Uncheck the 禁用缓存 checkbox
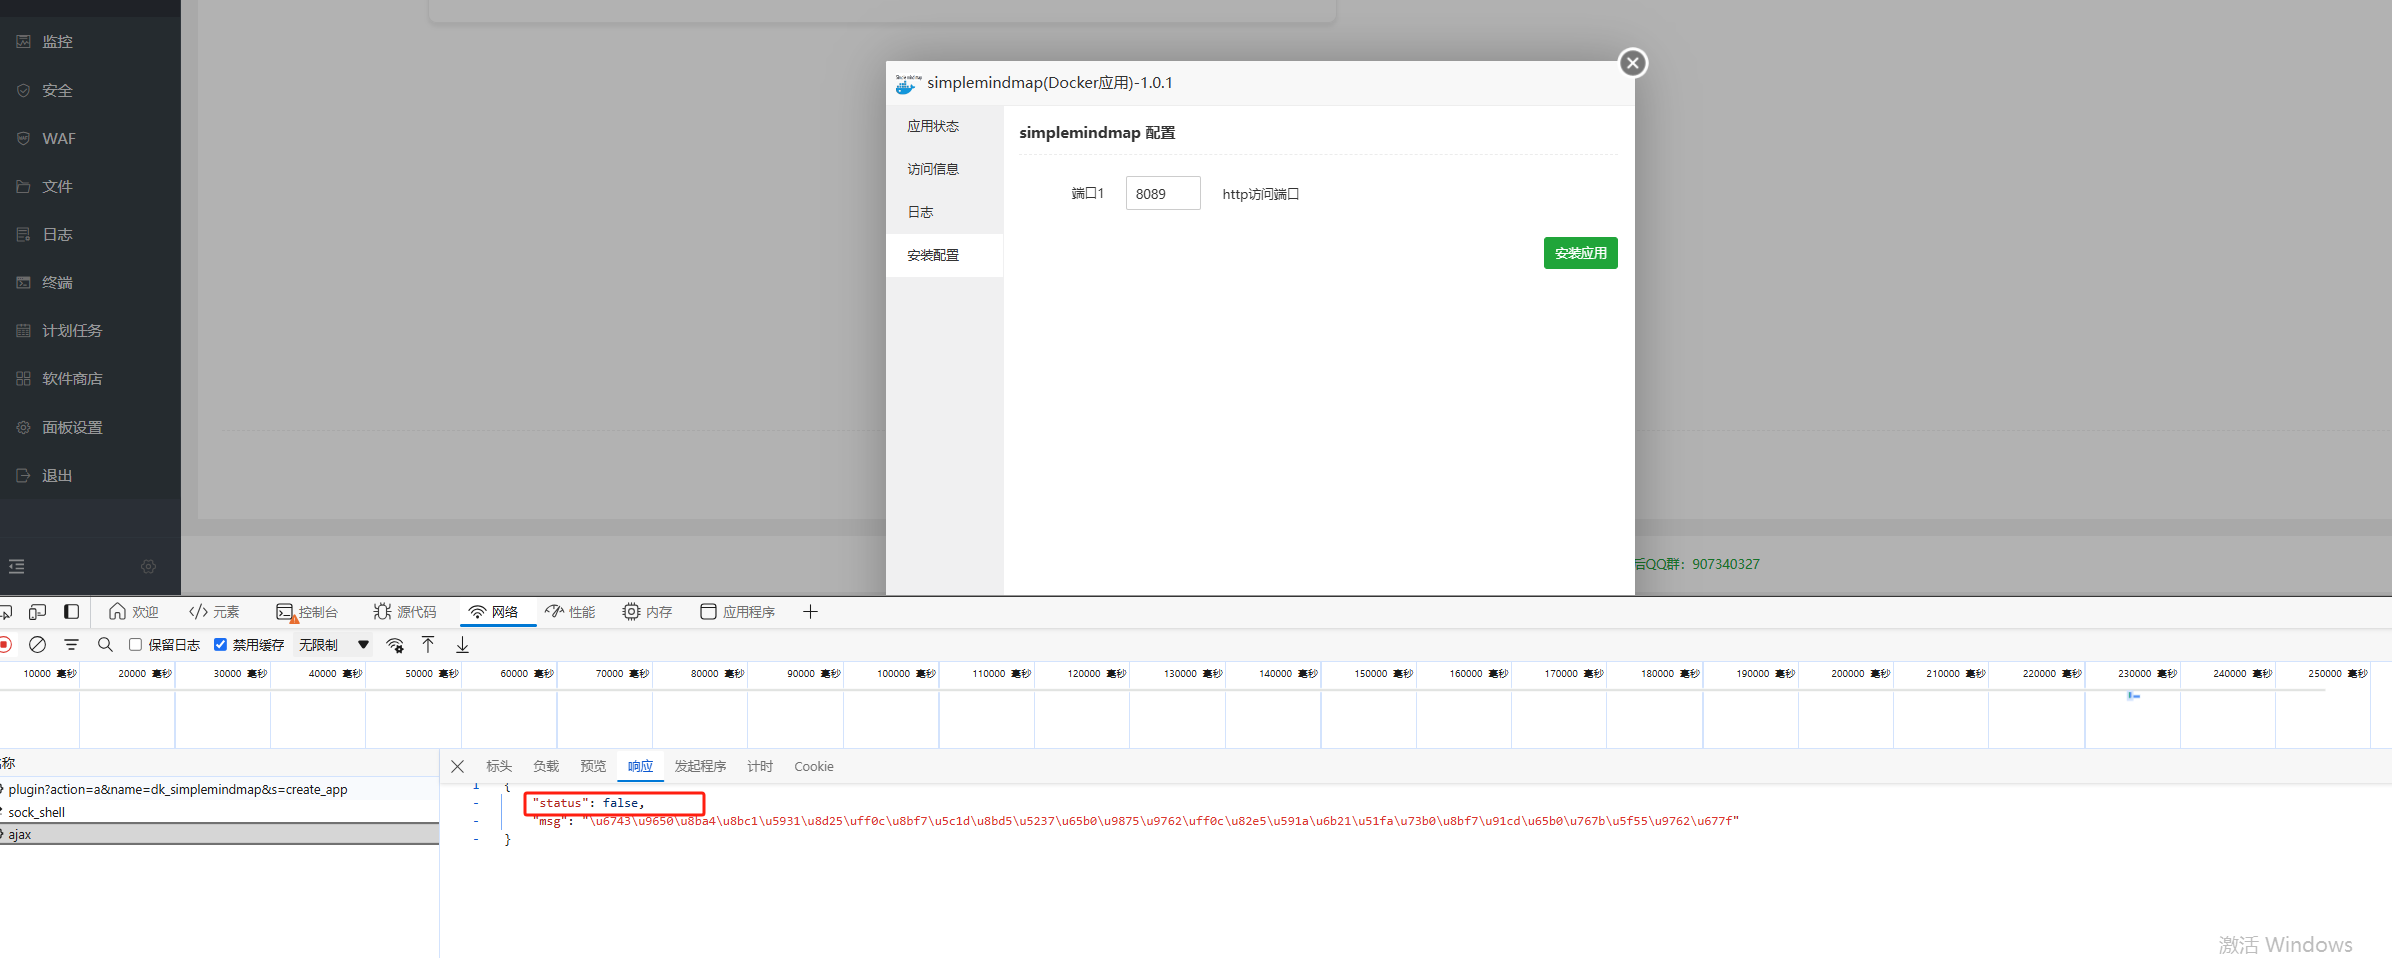This screenshot has height=958, width=2392. coord(220,645)
